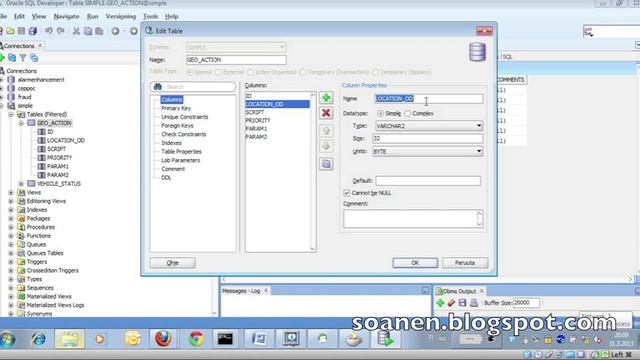
Task: Move selected column down with arrow icon
Action: pos(326,146)
